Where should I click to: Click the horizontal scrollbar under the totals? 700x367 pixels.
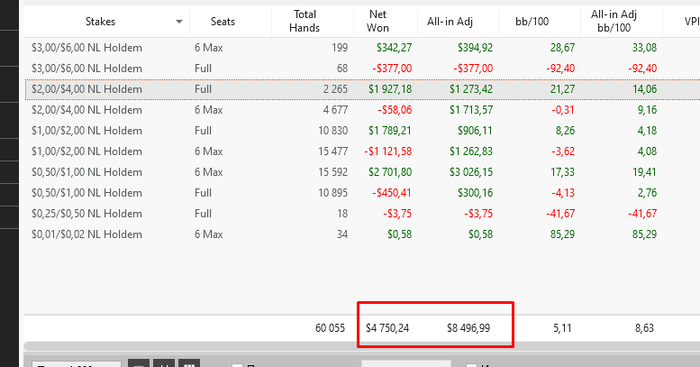(362, 346)
